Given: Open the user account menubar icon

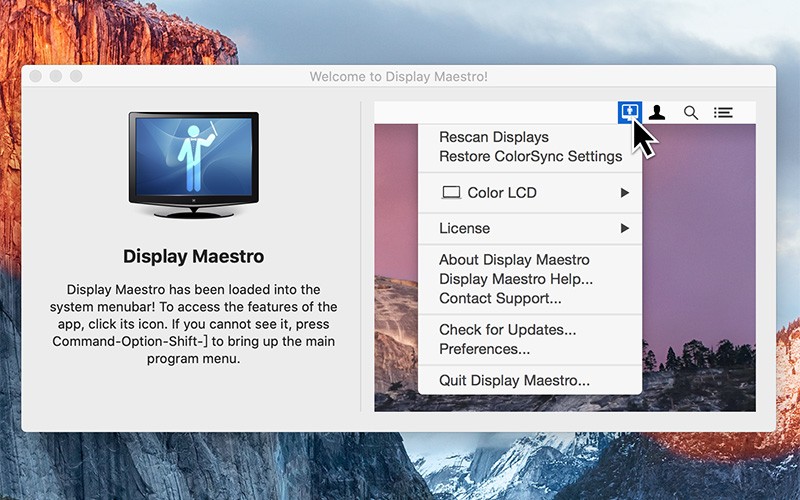Looking at the screenshot, I should (657, 112).
